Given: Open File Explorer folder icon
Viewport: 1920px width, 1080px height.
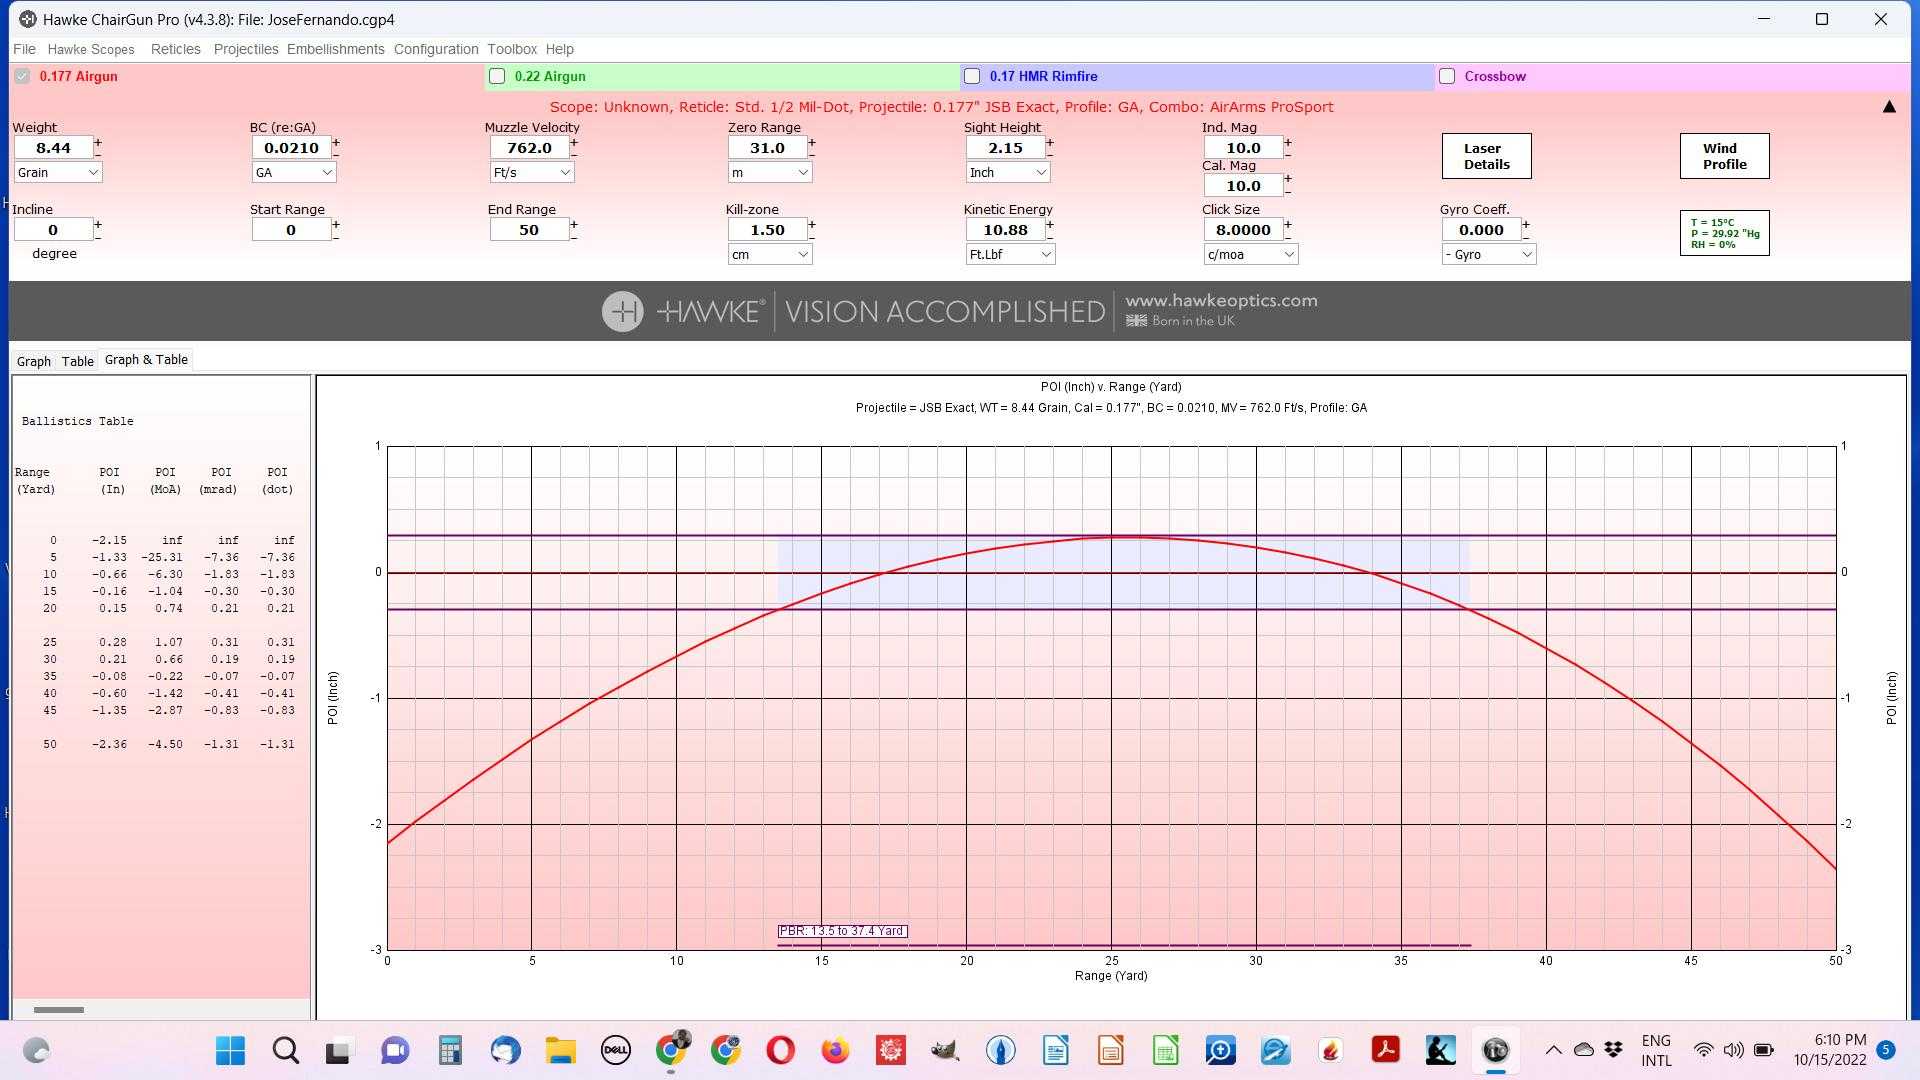Looking at the screenshot, I should (x=560, y=1050).
